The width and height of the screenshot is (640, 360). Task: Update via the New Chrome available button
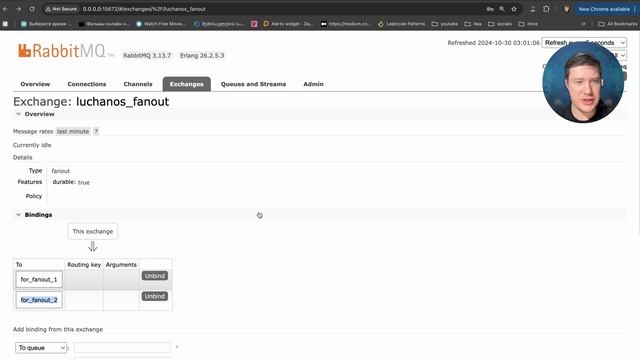pyautogui.click(x=604, y=9)
